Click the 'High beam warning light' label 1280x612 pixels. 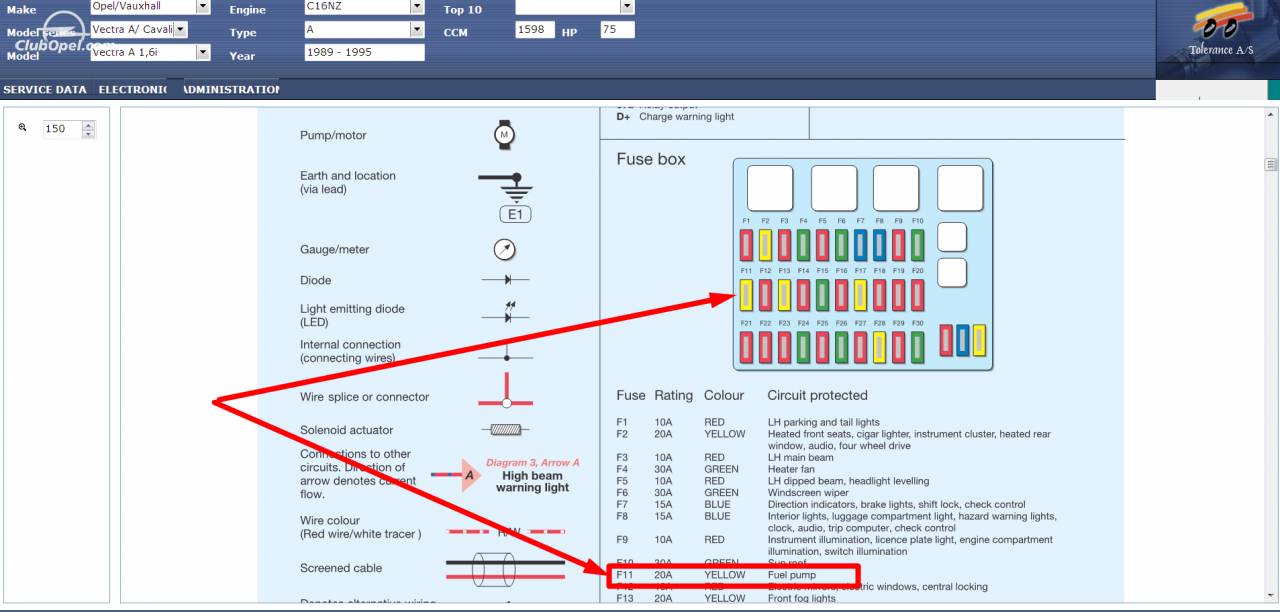(533, 482)
